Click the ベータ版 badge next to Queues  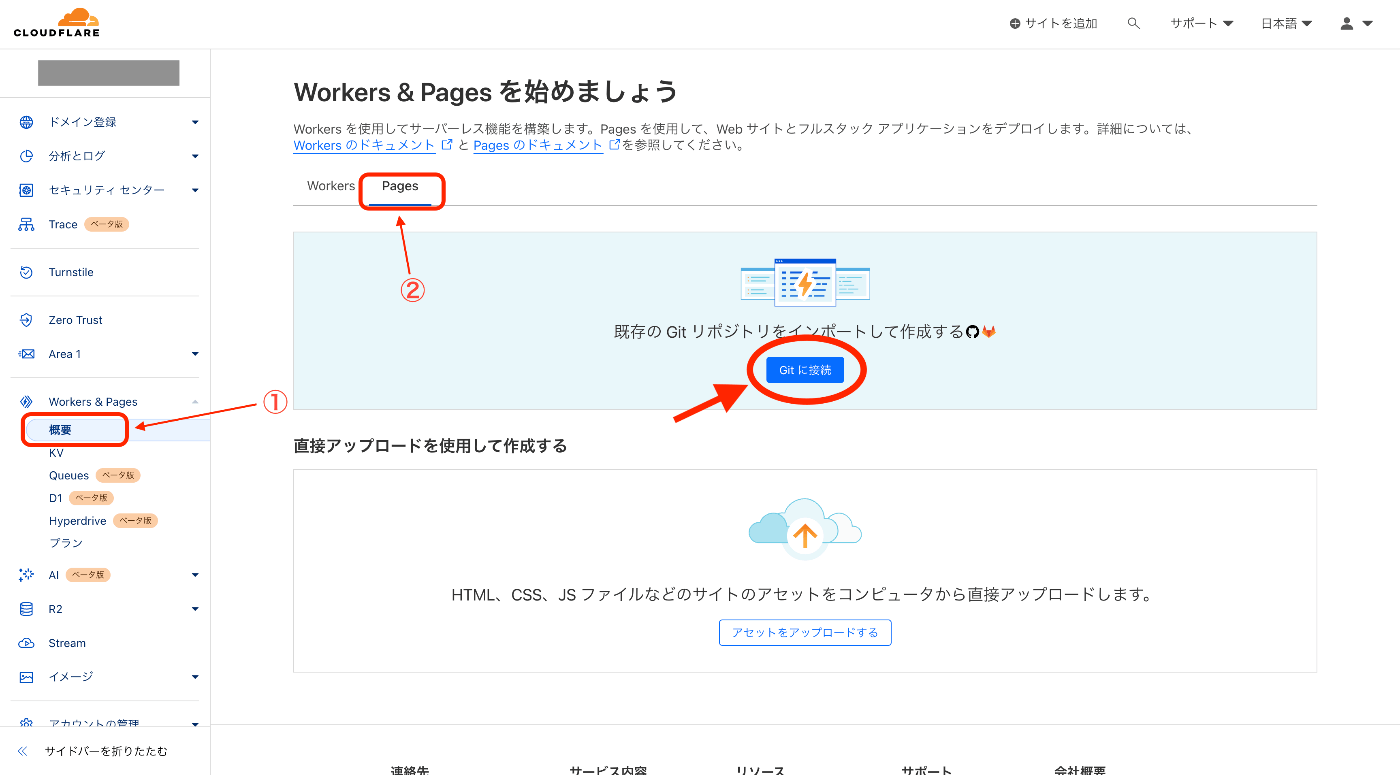pyautogui.click(x=118, y=475)
